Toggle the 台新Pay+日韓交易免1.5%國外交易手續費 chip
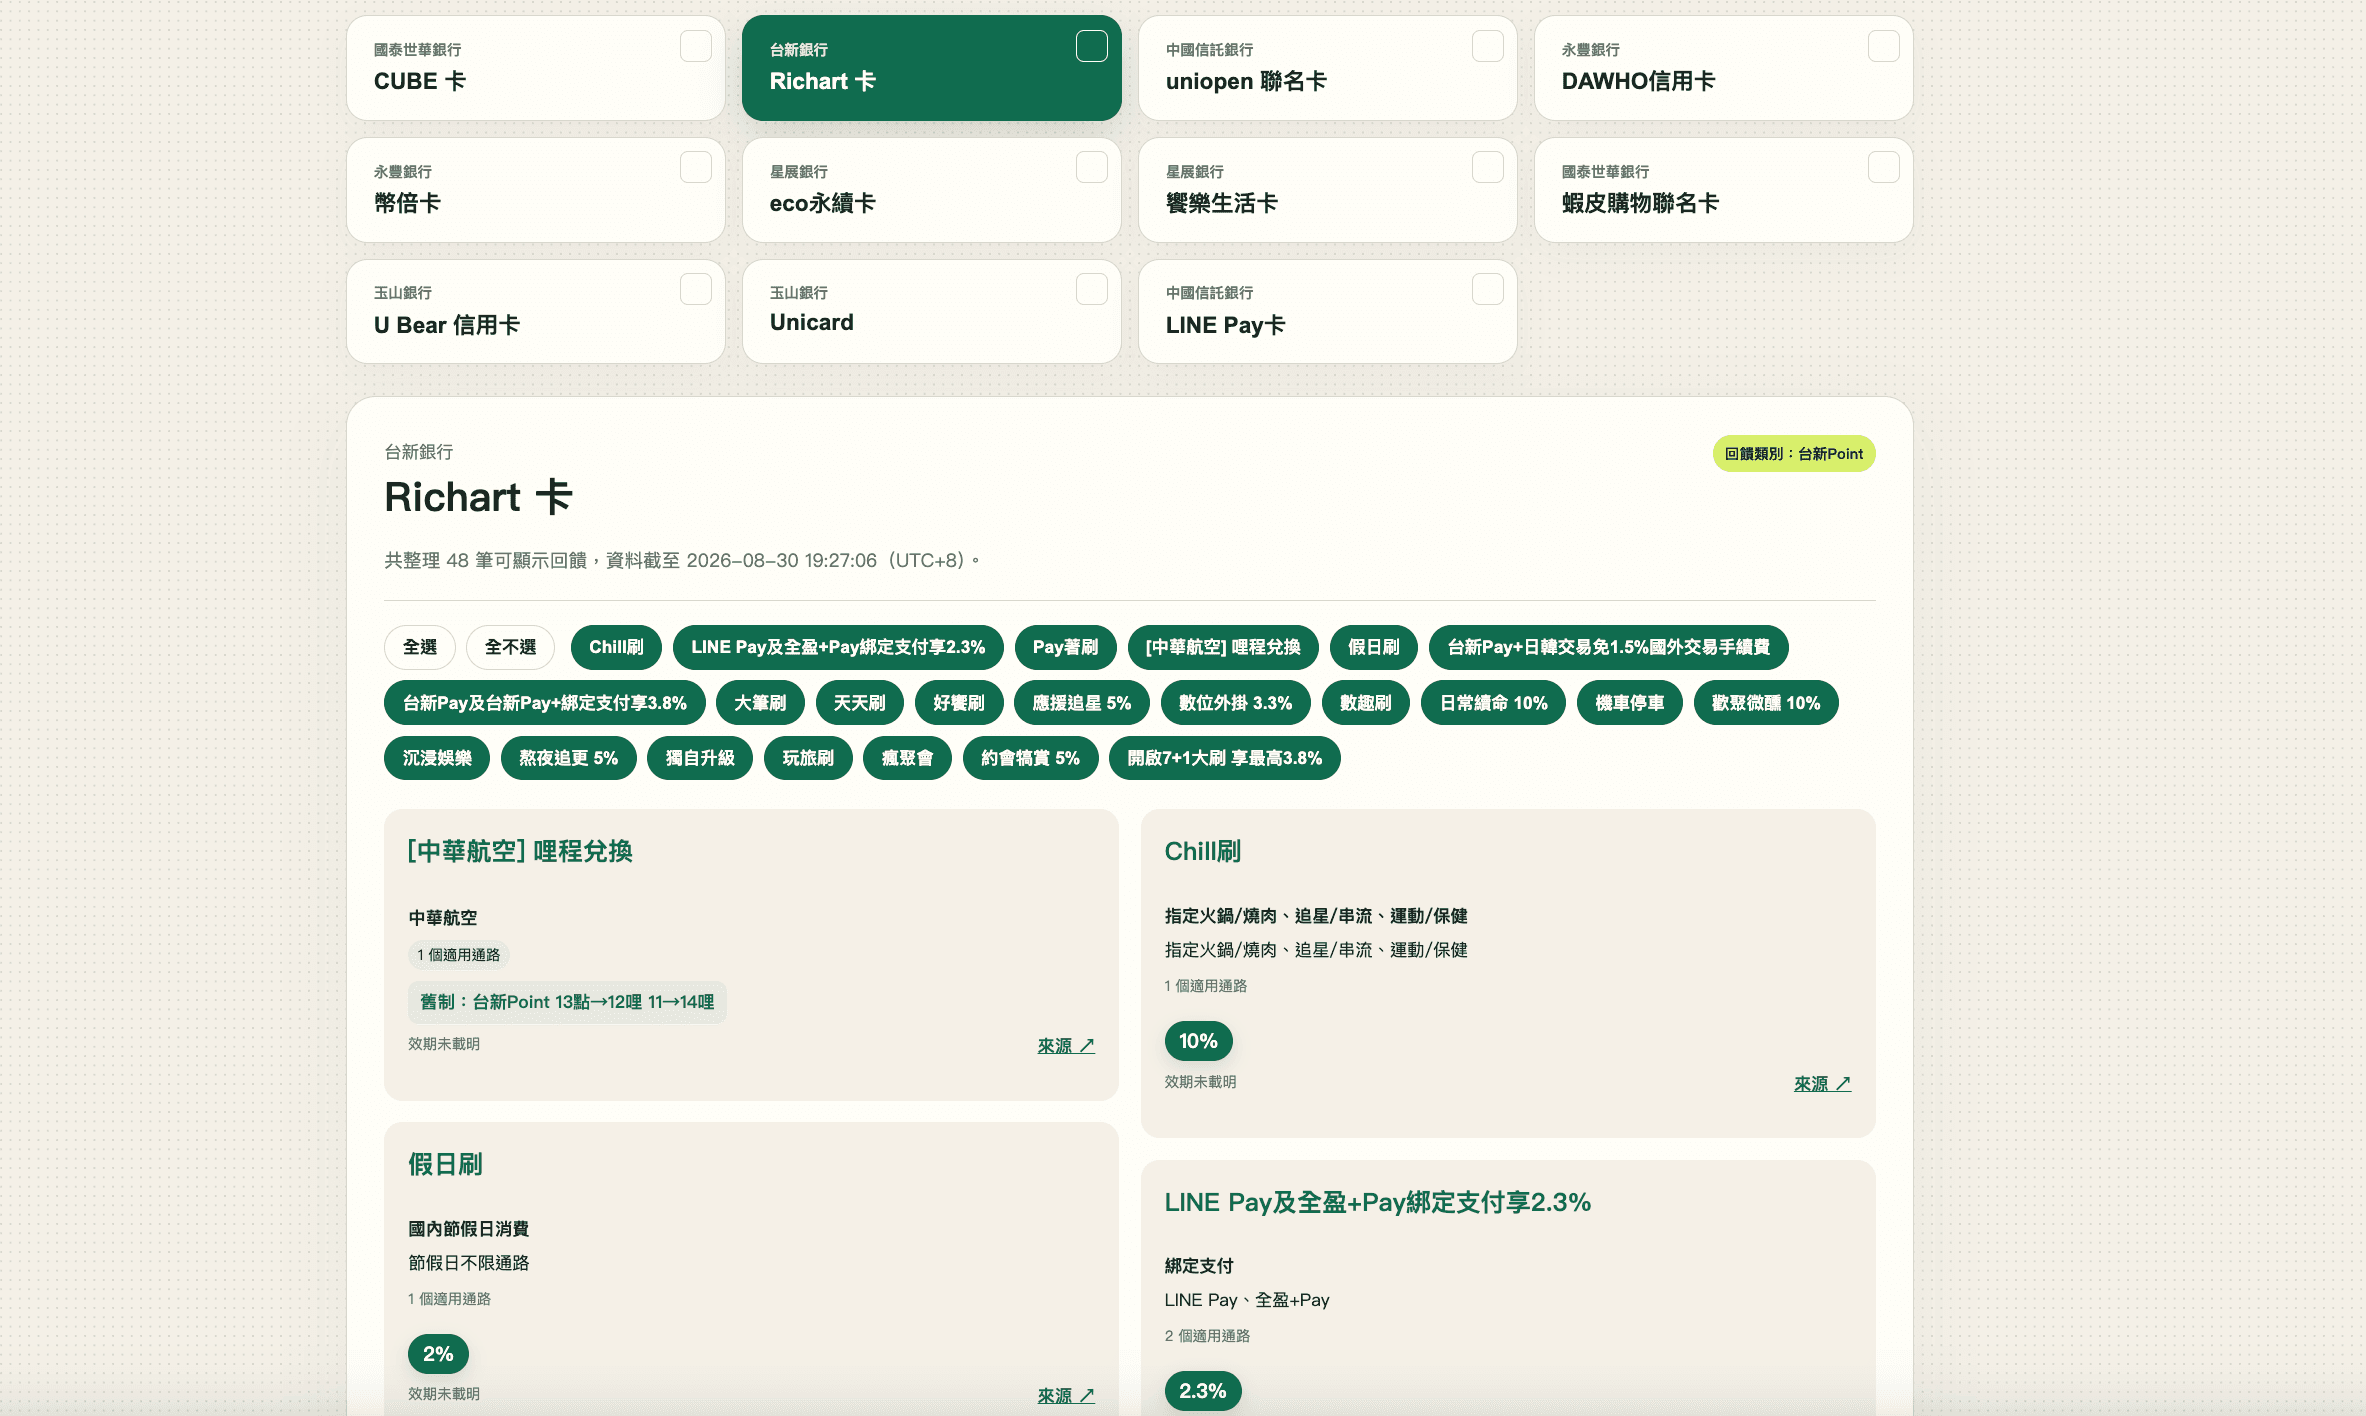The width and height of the screenshot is (2366, 1416). [x=1609, y=647]
